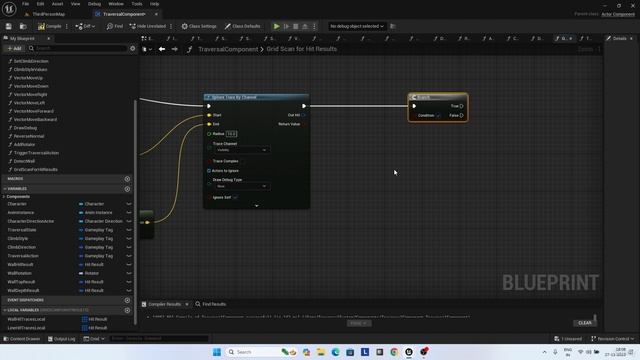This screenshot has width=640, height=360.
Task: Toggle visibility of AnimInstance variable
Action: (129, 213)
